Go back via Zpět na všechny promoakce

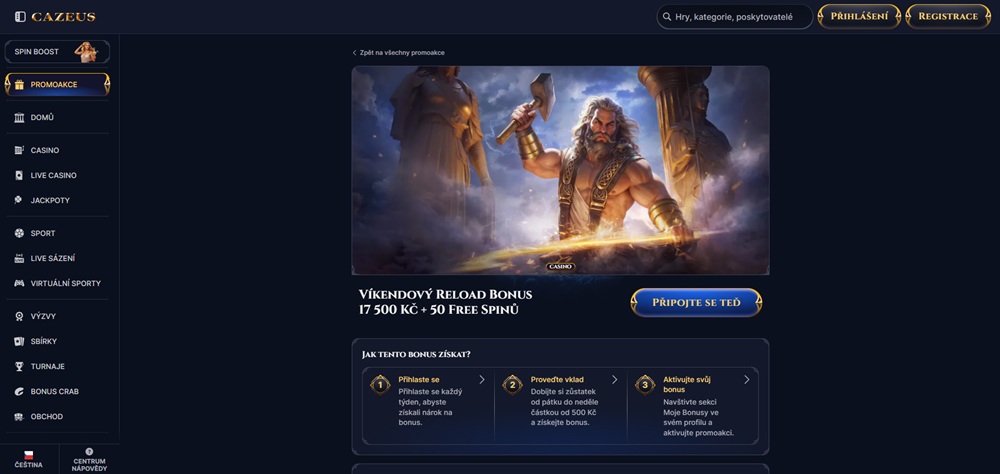click(x=399, y=53)
